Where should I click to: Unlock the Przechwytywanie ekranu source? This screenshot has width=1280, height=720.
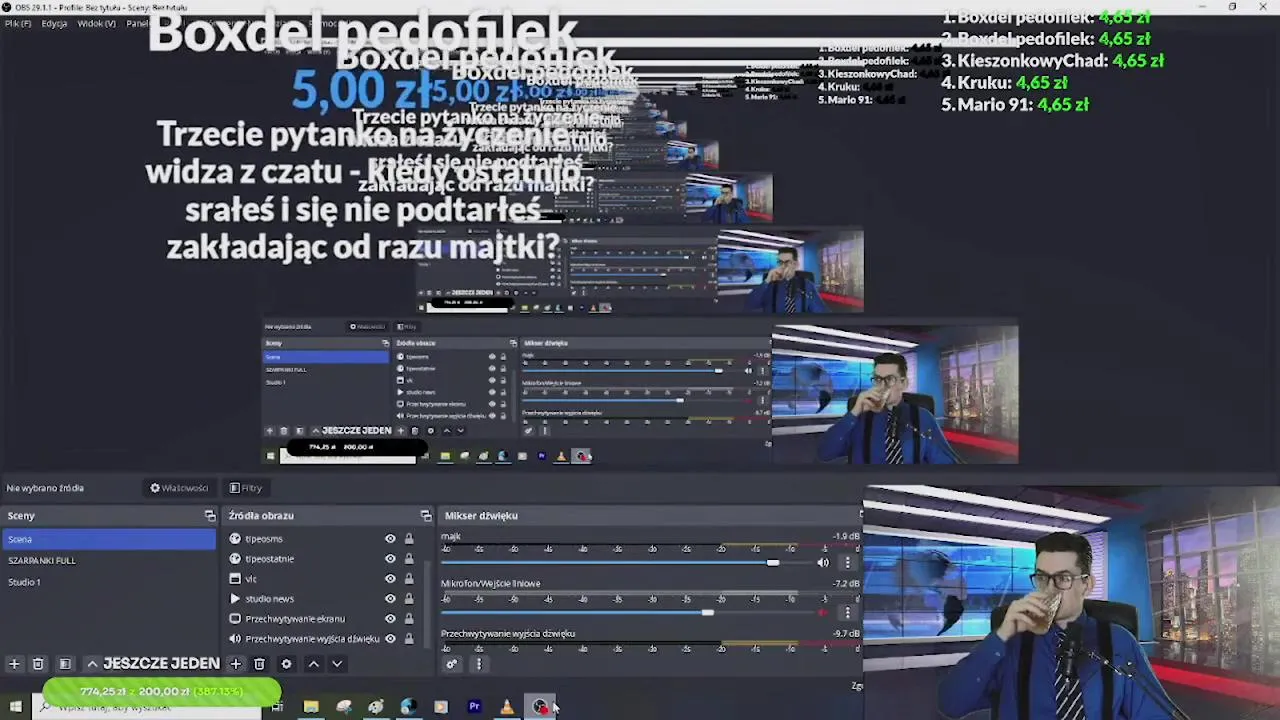(408, 619)
